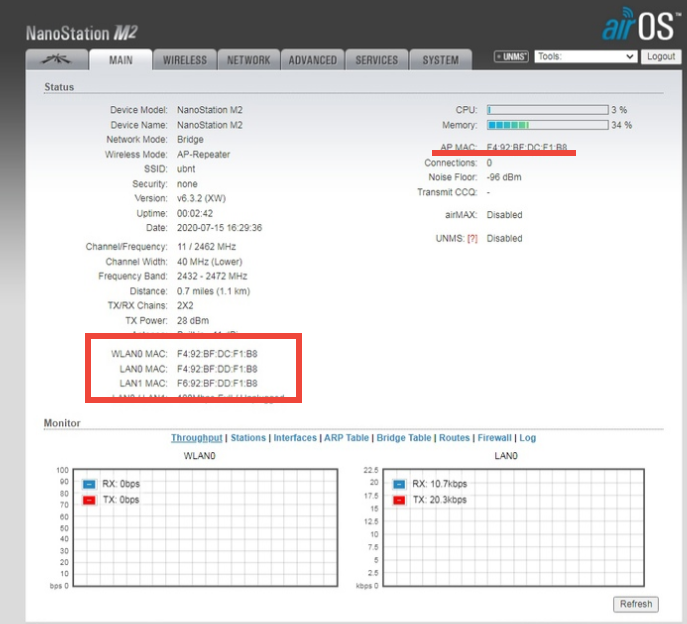Open the Bridge Table link
Screen dimensions: 687x624
coord(404,438)
